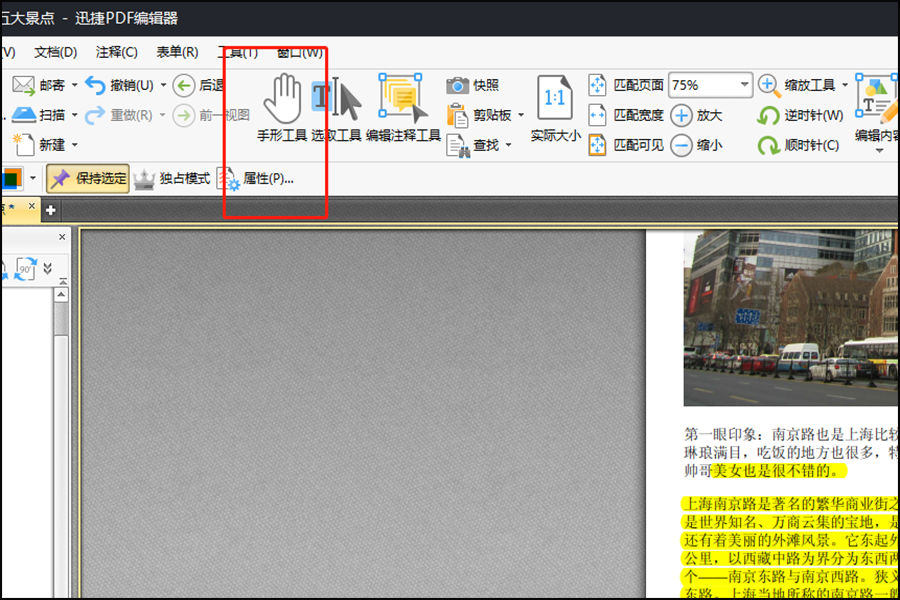Click text line beginning 琳琅满目

pyautogui.click(x=791, y=452)
